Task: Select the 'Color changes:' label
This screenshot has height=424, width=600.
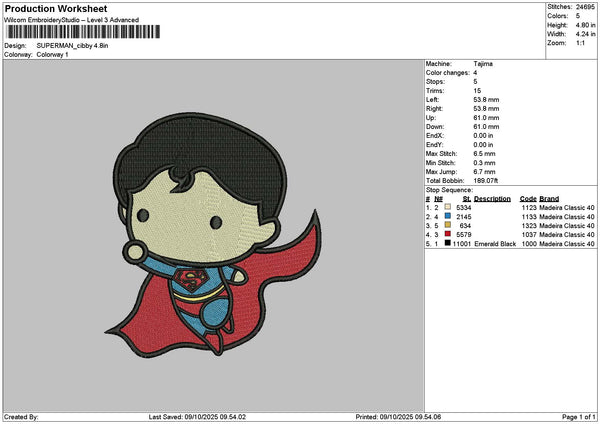Action: click(x=448, y=73)
